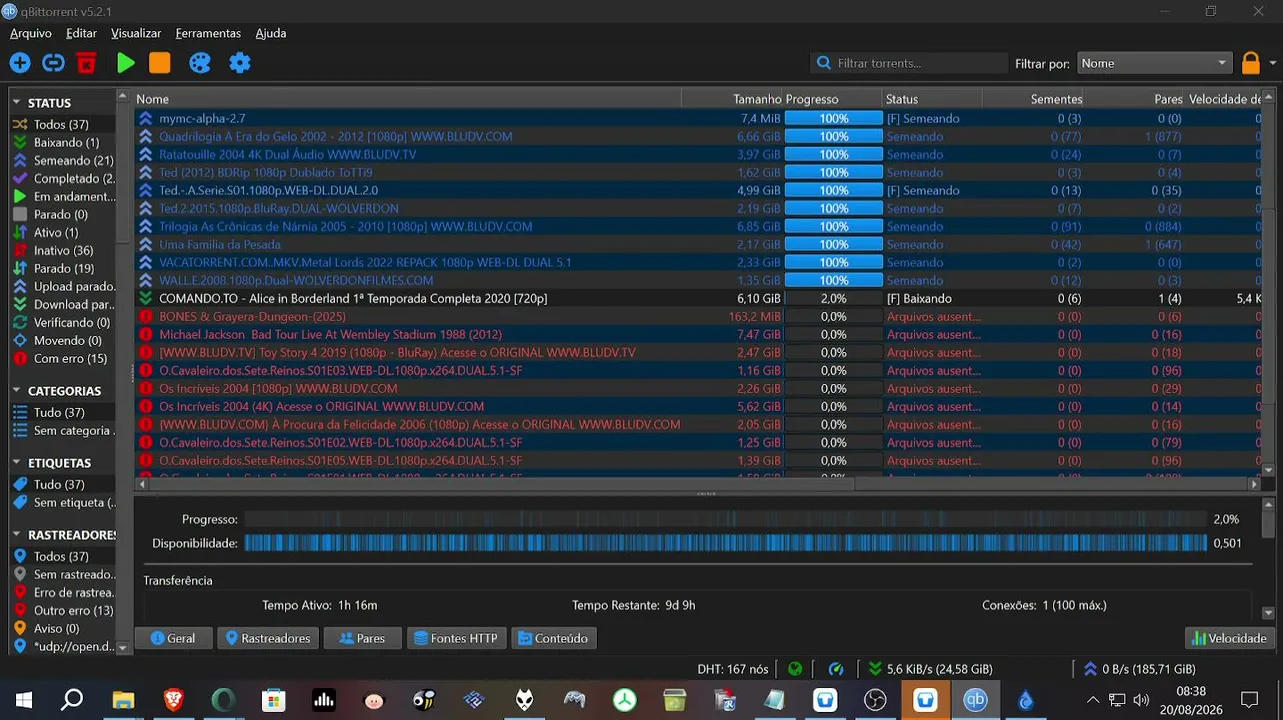The width and height of the screenshot is (1283, 720).
Task: Switch to the Rastreadores tab
Action: pos(267,638)
